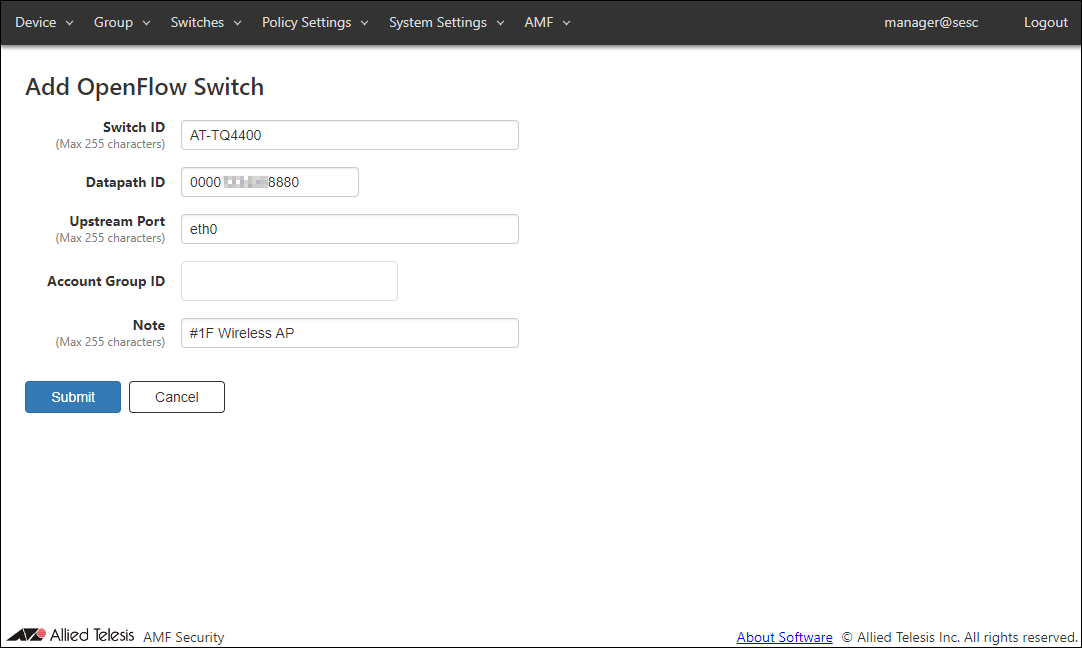This screenshot has height=648, width=1082.
Task: Click the AMF Security footer text
Action: click(184, 637)
